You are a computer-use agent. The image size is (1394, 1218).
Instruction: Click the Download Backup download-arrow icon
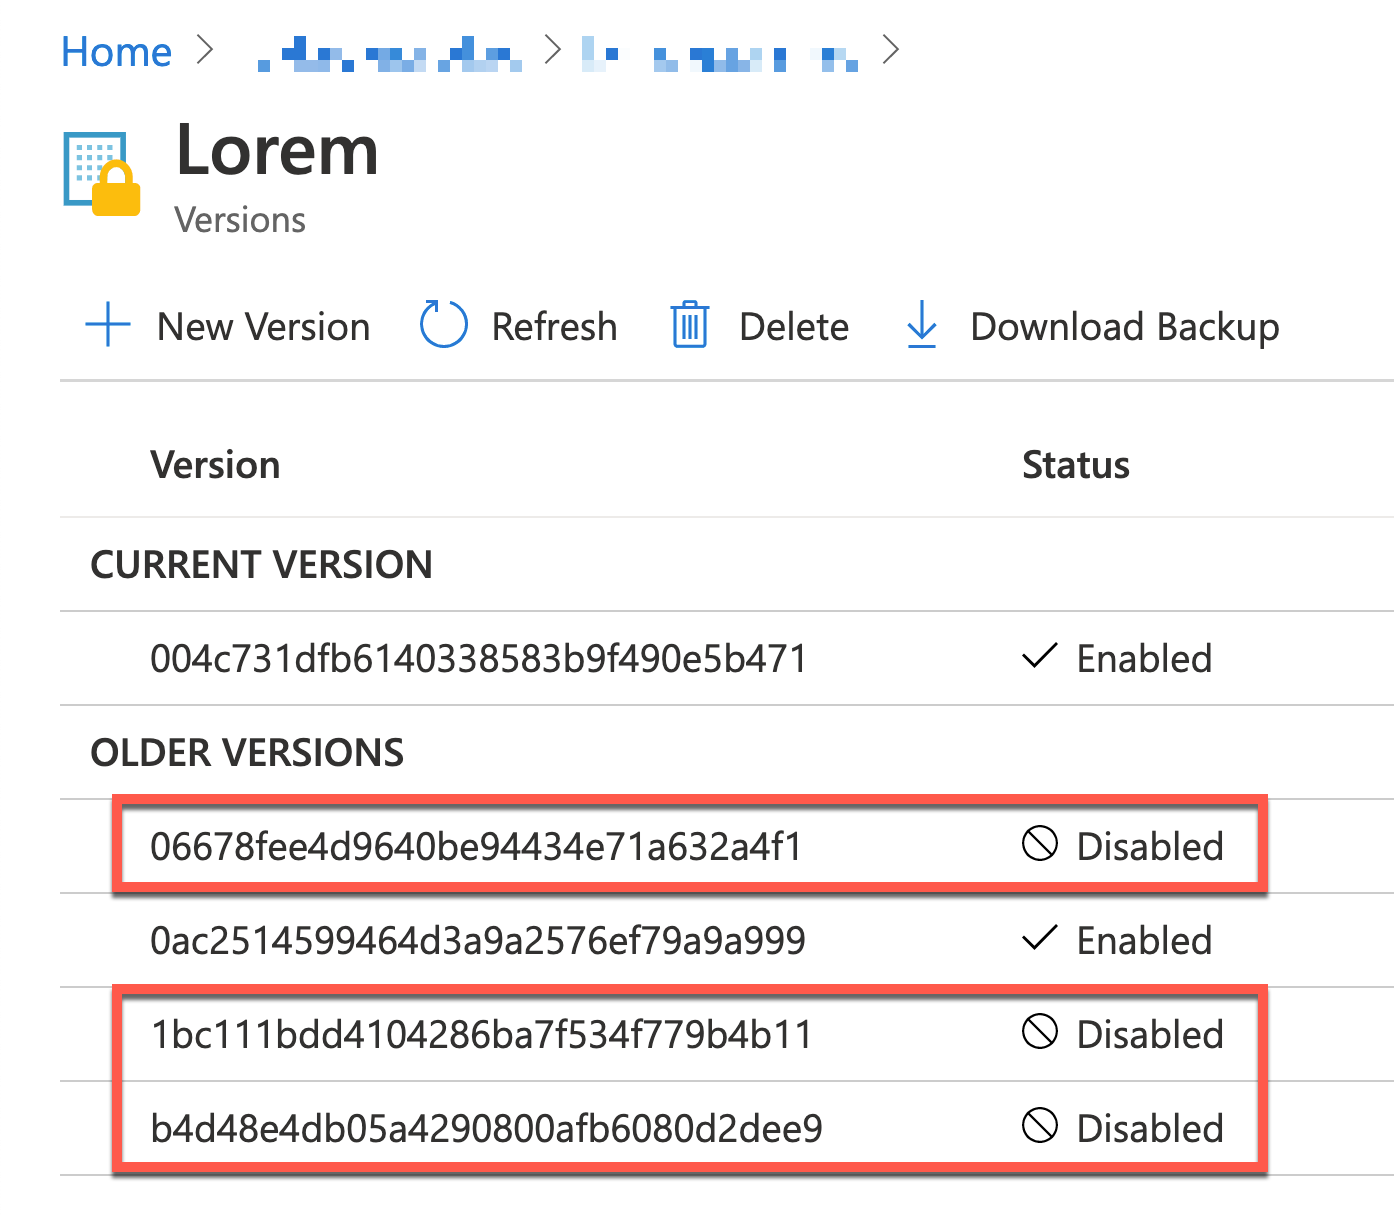(x=920, y=325)
